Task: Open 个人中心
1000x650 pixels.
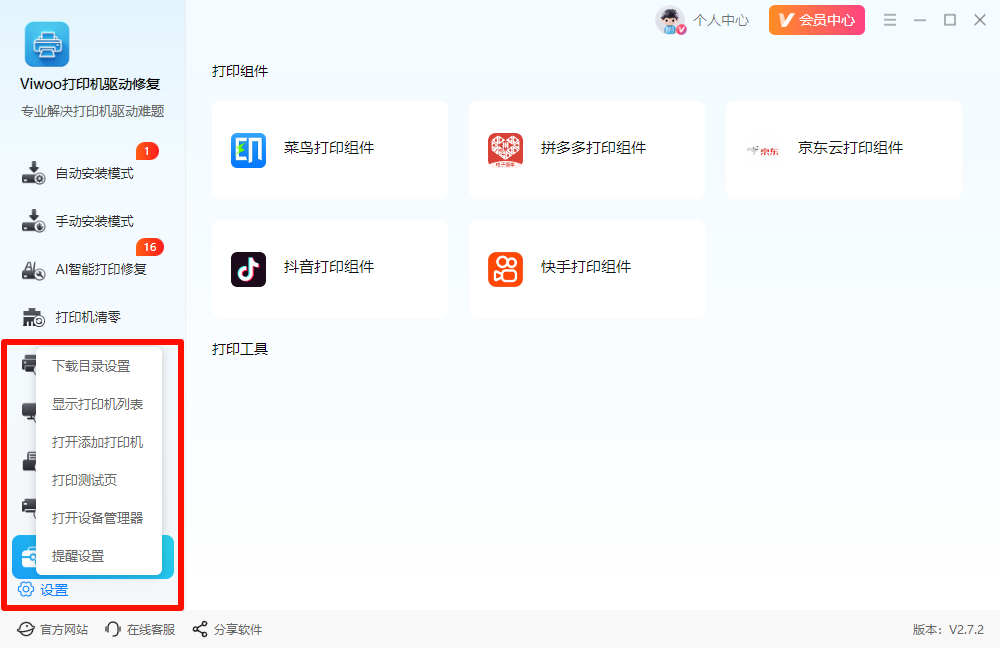Action: pos(721,20)
